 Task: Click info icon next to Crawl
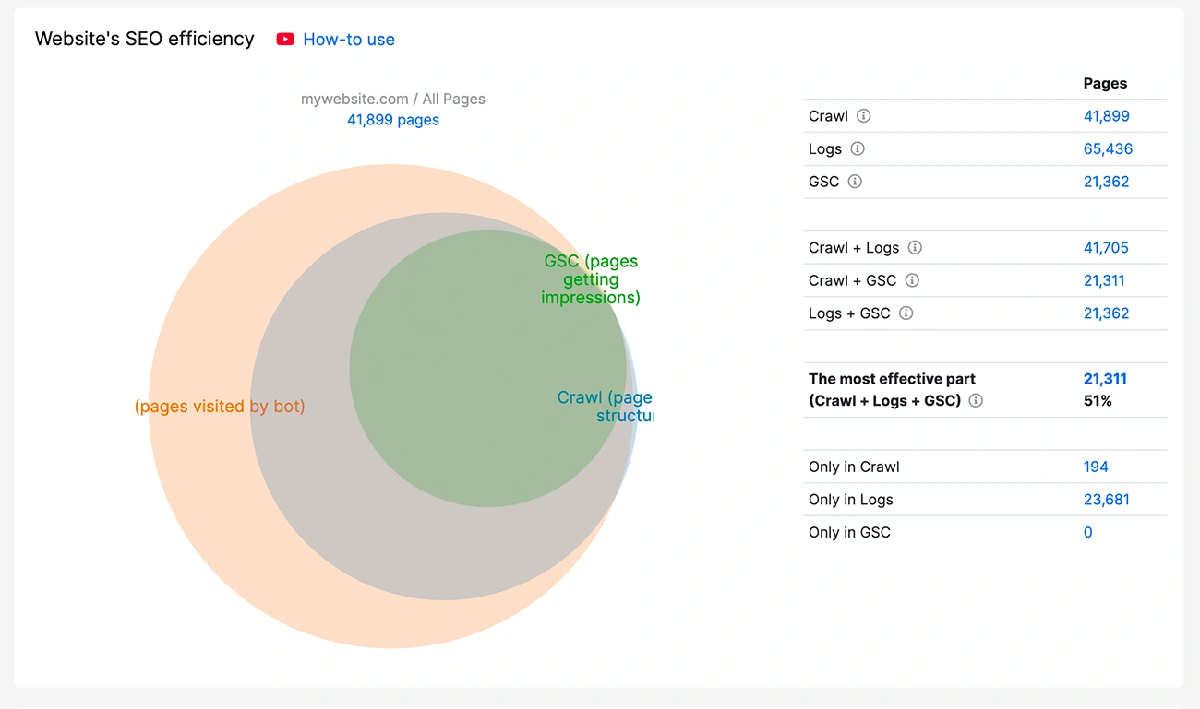864,116
